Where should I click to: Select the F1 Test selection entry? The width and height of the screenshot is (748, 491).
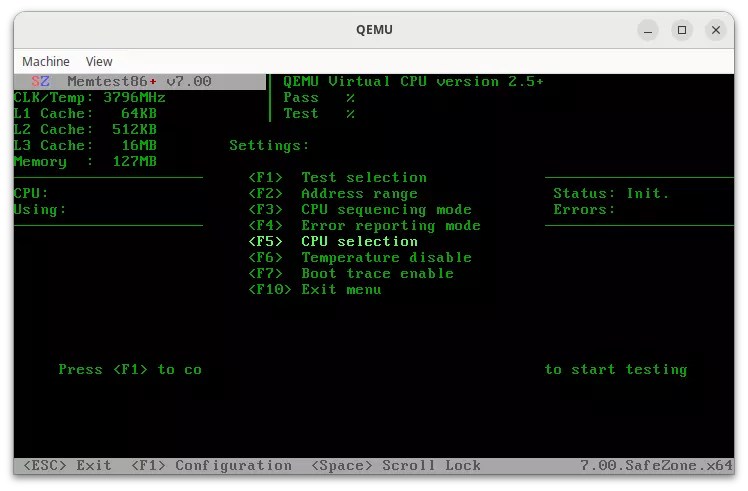tap(338, 177)
